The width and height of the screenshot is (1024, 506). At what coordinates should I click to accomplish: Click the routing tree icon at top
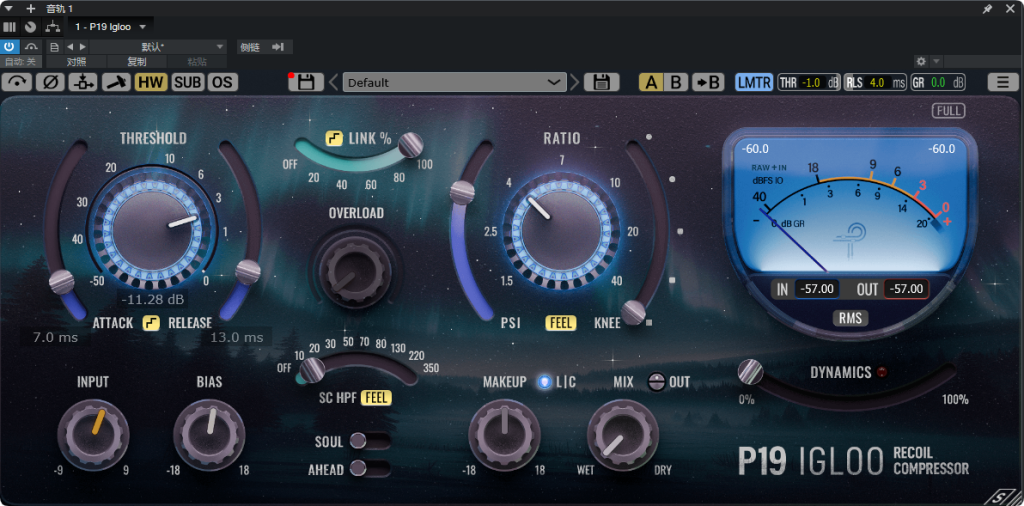coord(52,27)
